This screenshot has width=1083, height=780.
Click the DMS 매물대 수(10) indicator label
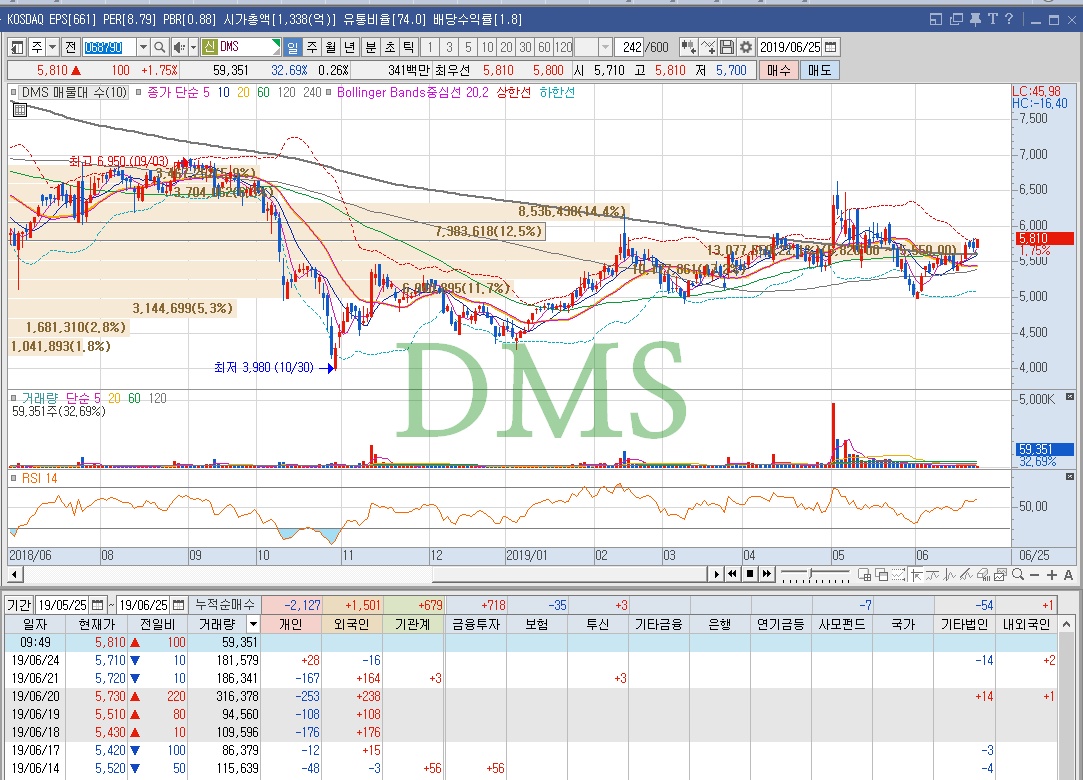click(74, 92)
